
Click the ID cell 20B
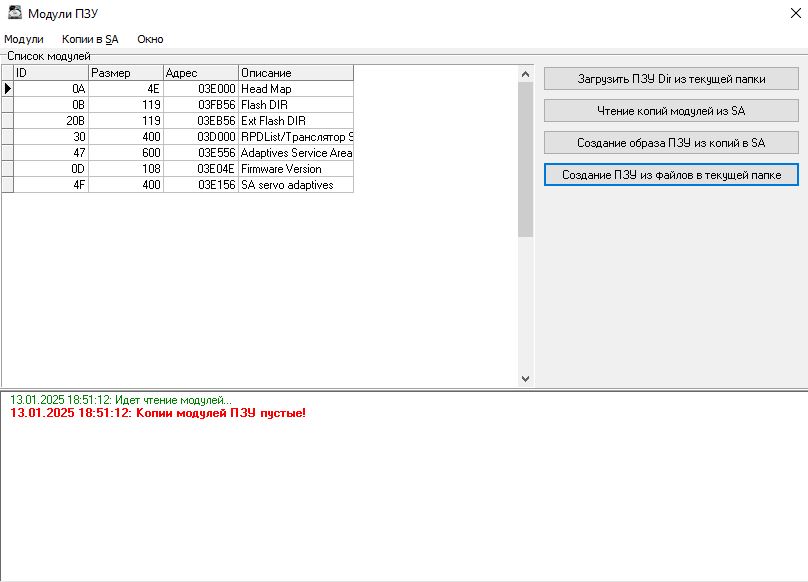(x=51, y=121)
